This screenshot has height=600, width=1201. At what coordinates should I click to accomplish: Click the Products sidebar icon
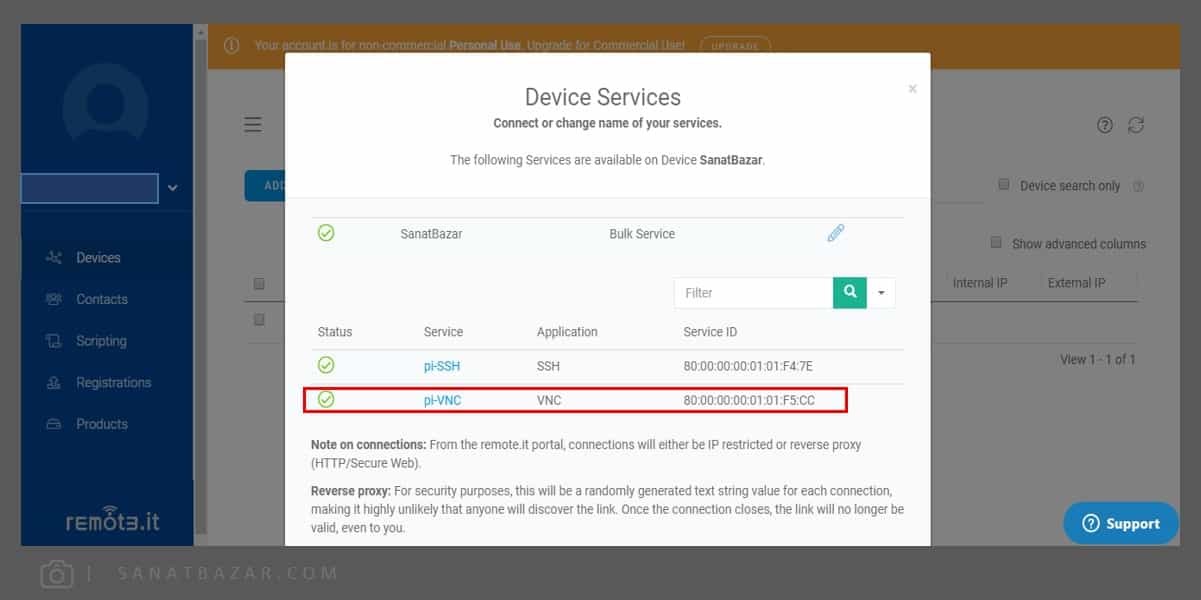(54, 424)
